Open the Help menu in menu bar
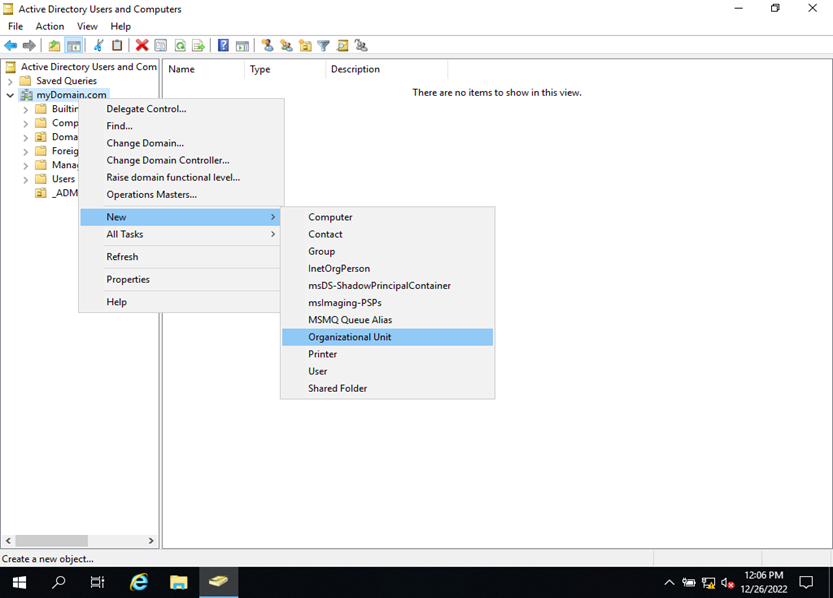The width and height of the screenshot is (833, 598). (x=121, y=27)
